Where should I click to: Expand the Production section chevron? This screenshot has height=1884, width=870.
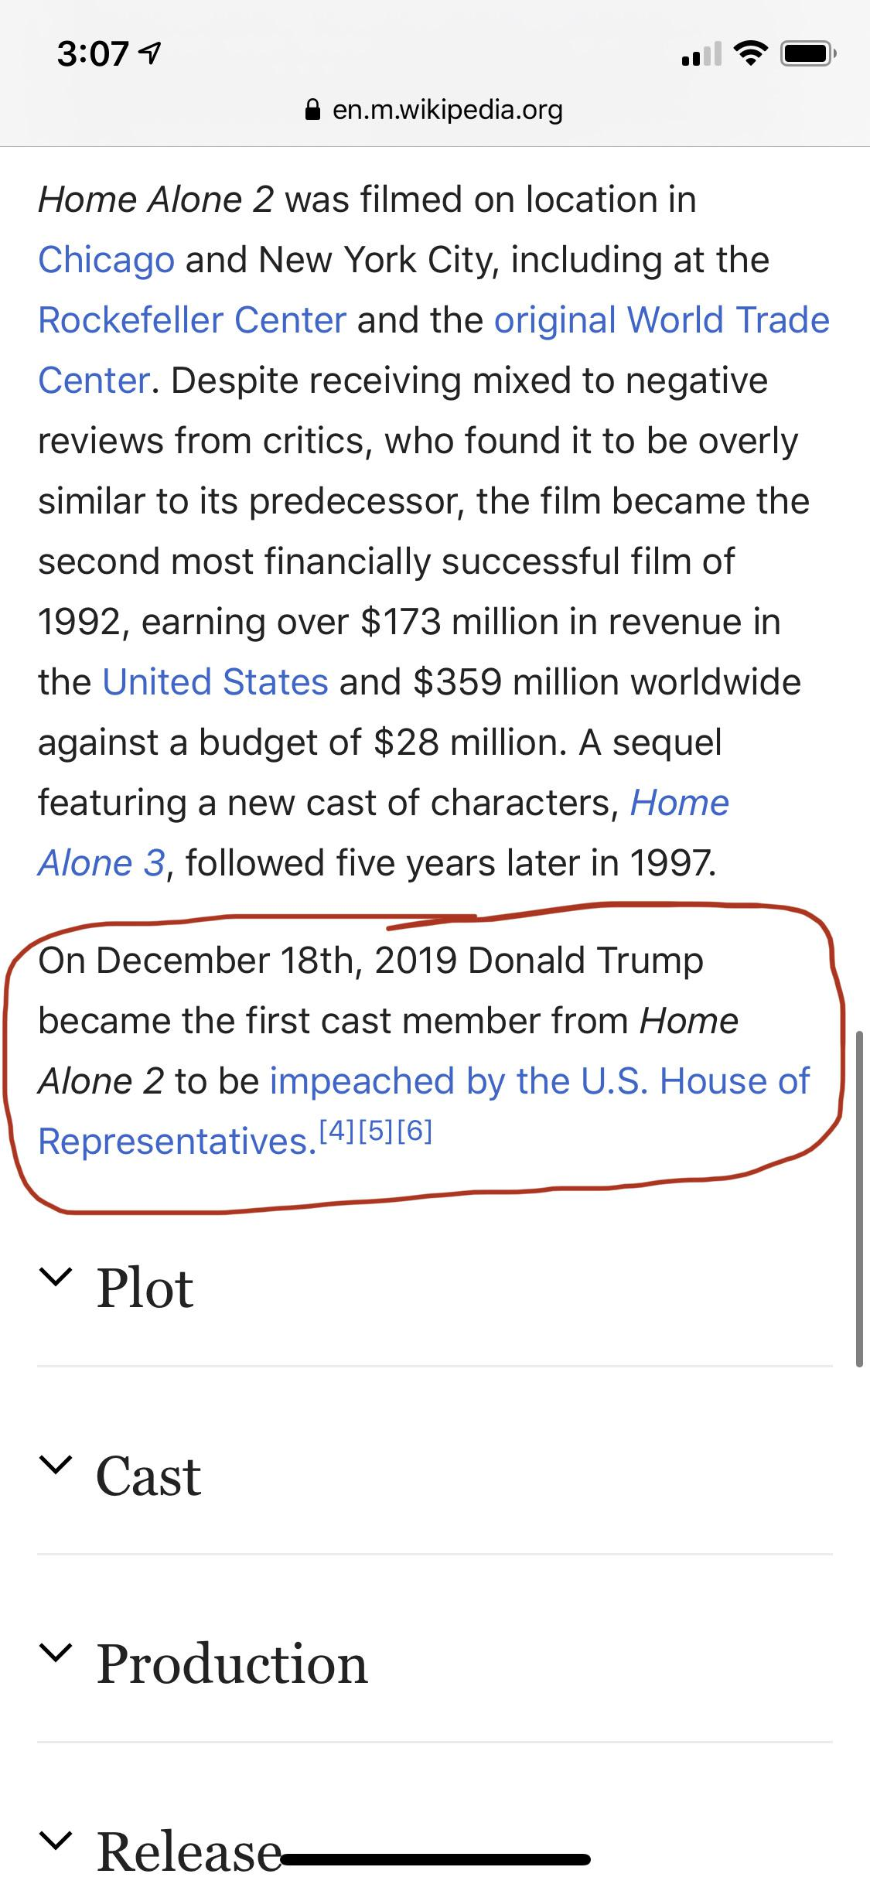(56, 1653)
